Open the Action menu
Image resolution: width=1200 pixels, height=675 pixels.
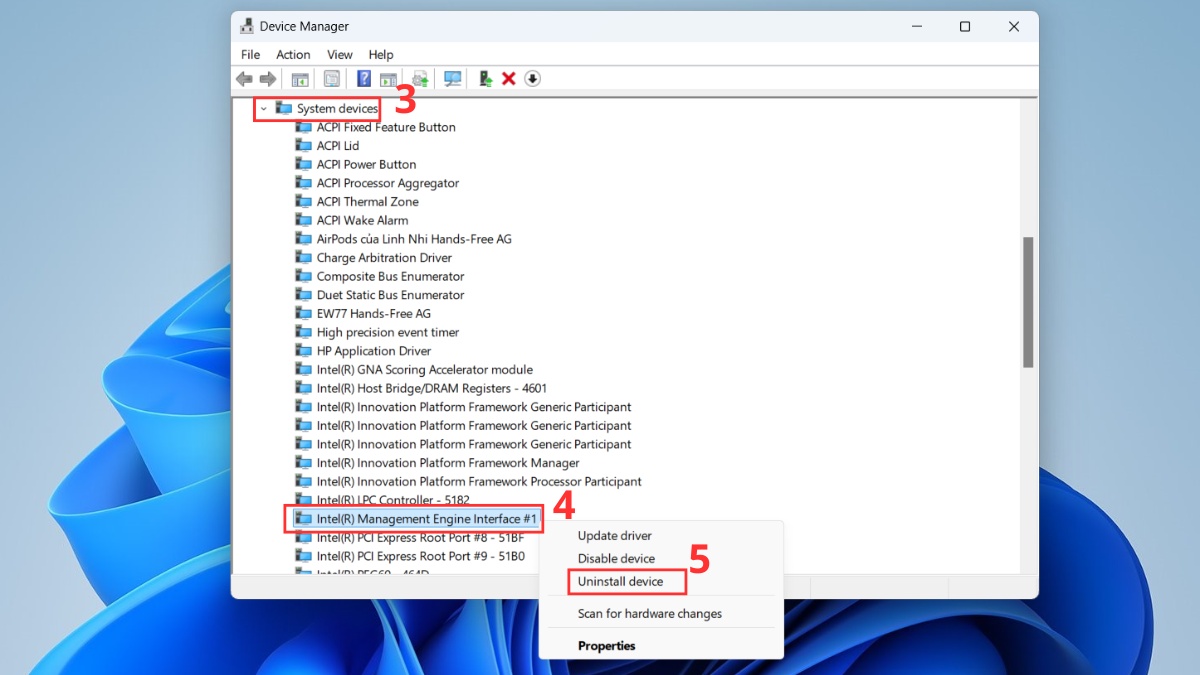293,55
